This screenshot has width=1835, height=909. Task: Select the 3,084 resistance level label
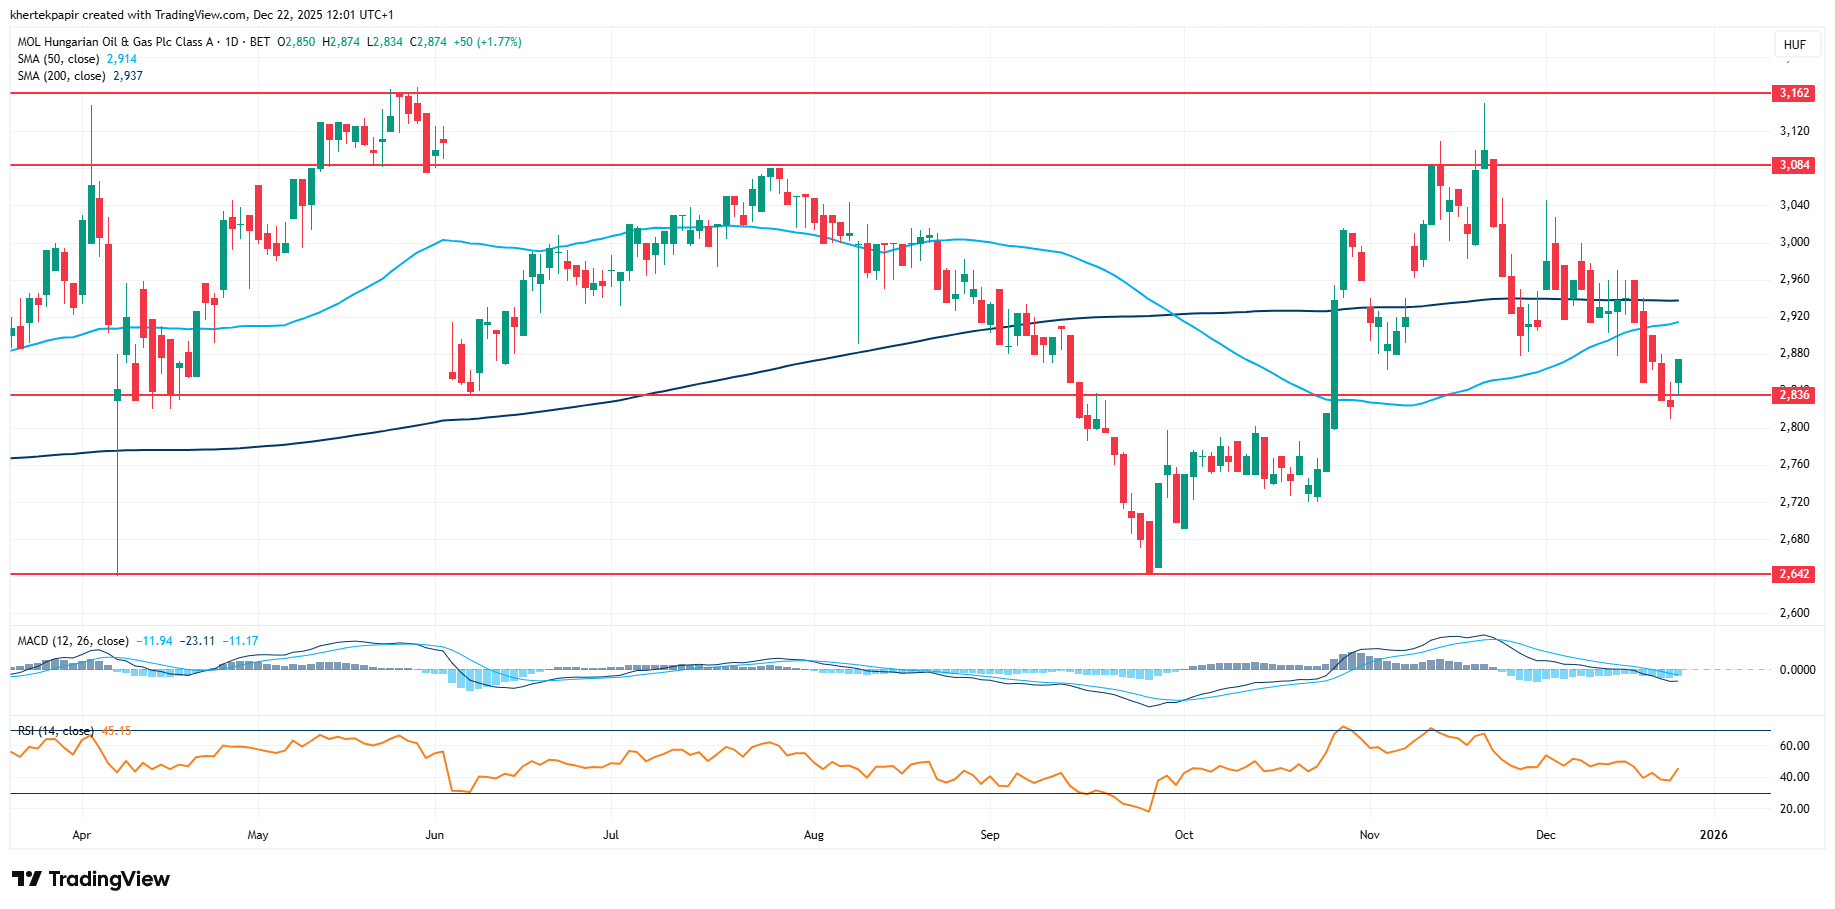[1793, 165]
